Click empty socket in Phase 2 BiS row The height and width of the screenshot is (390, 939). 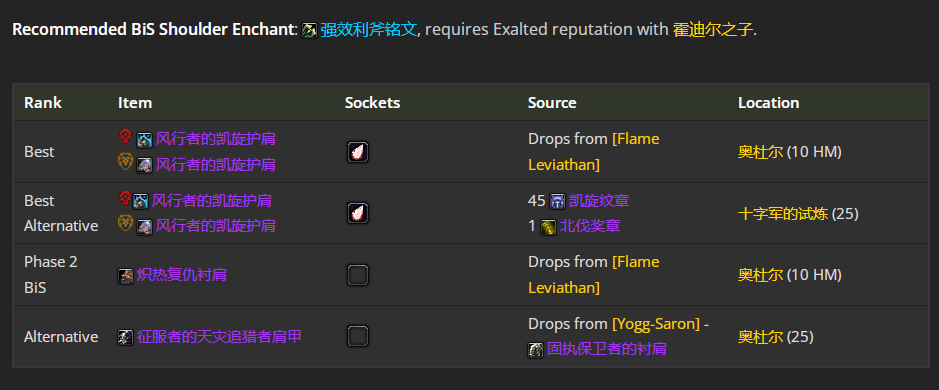358,275
